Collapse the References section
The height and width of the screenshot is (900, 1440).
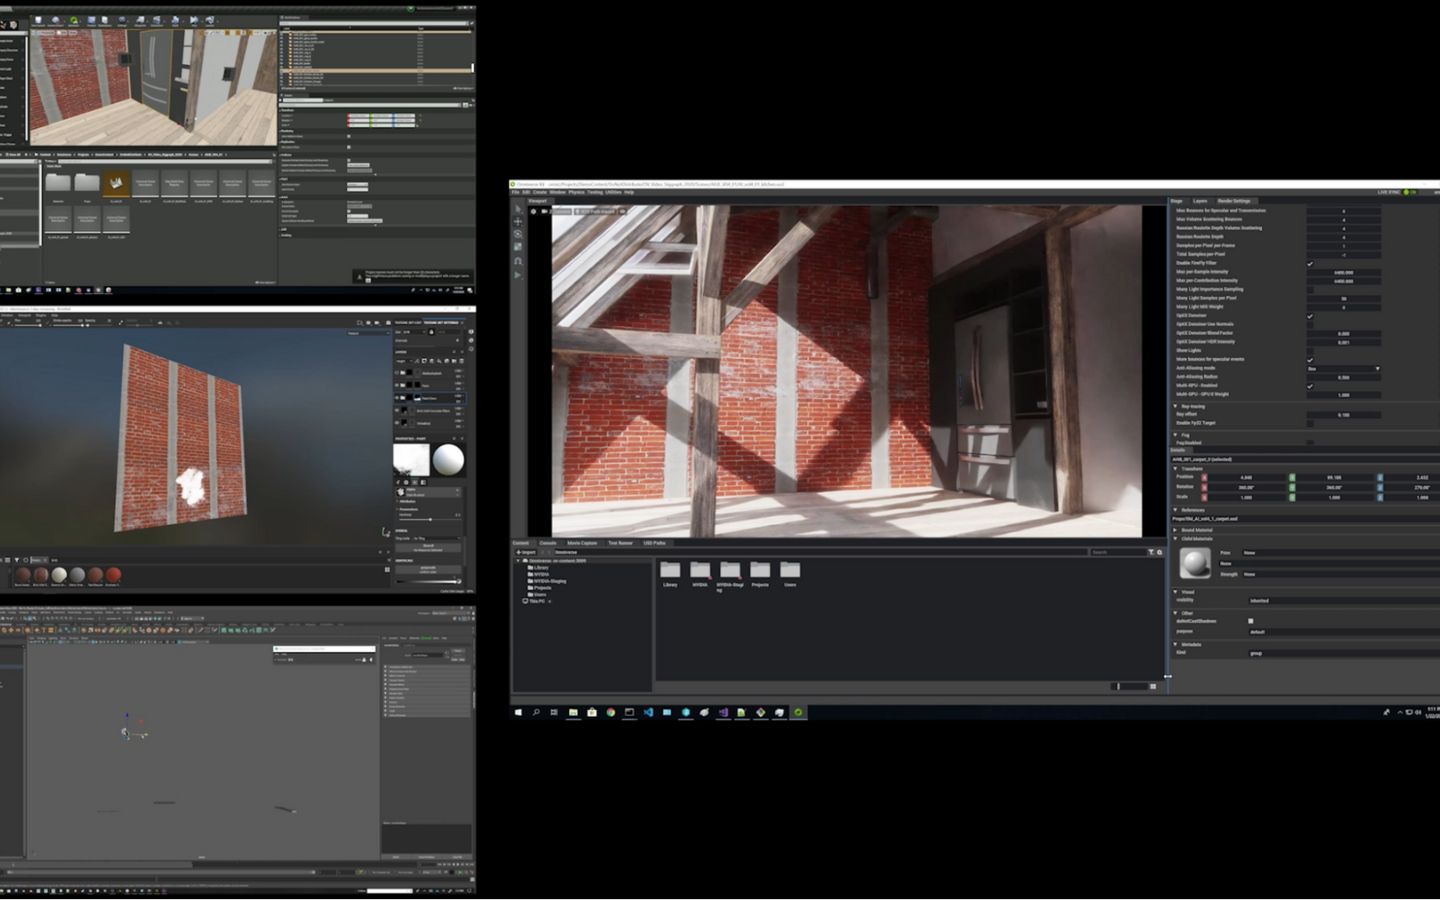pyautogui.click(x=1175, y=510)
